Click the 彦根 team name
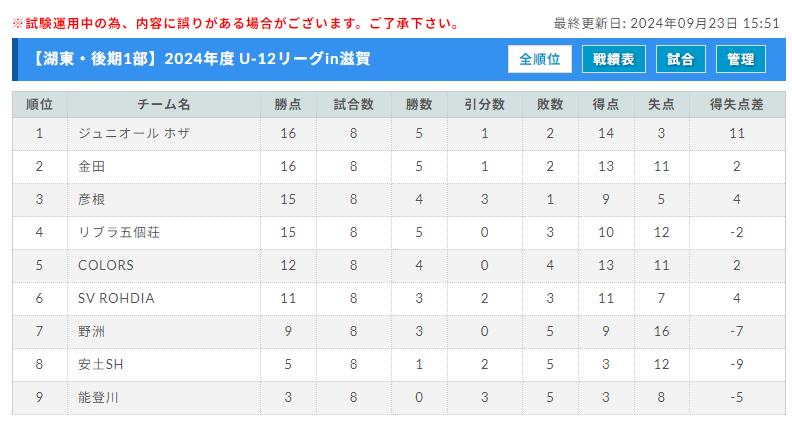Screen dimensions: 792x422 91,199
